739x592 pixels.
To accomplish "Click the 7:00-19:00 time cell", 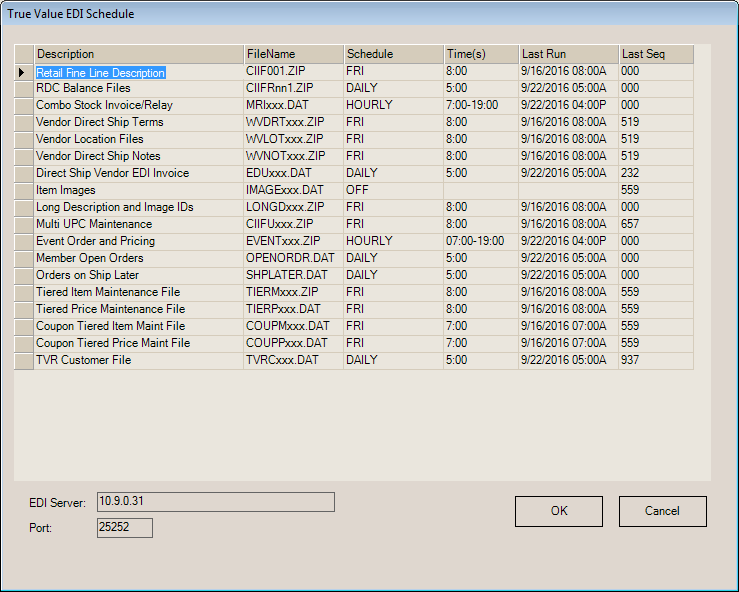I will (481, 106).
